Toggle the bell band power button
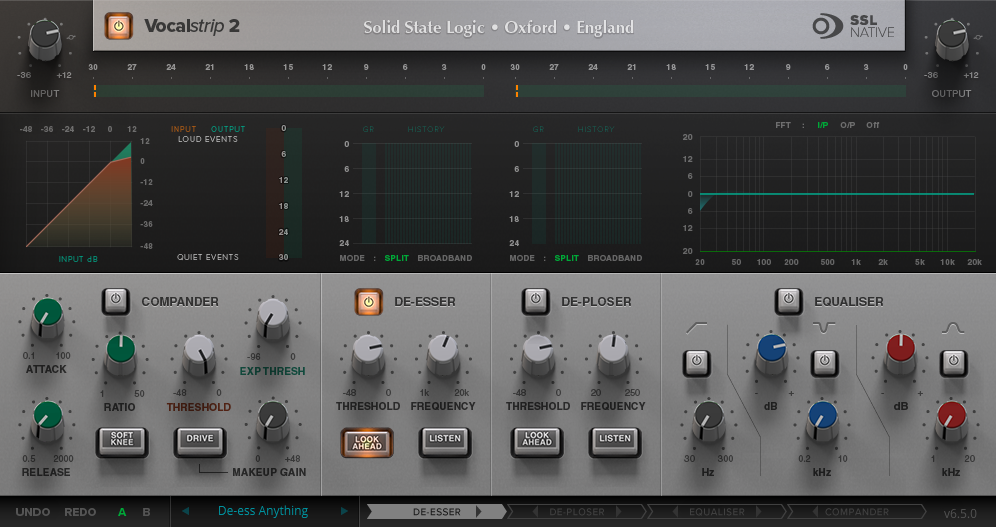The width and height of the screenshot is (996, 527). click(953, 363)
